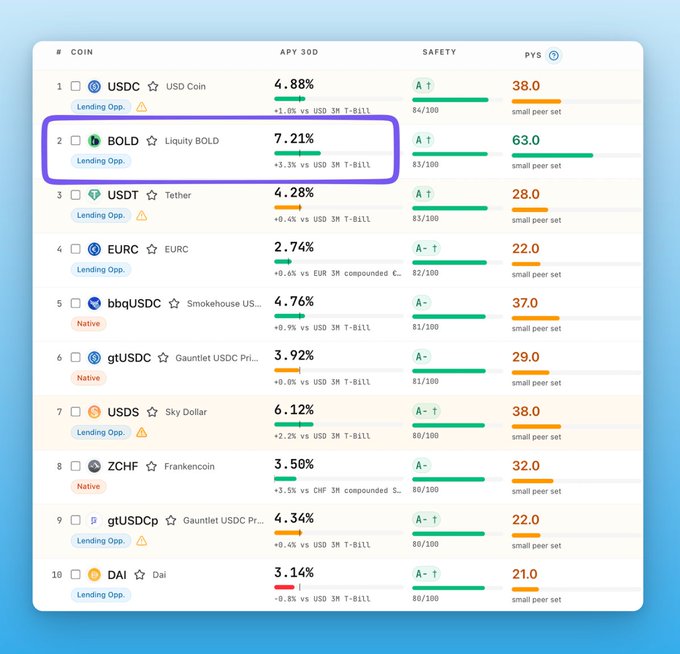Click the Sky Dollar name text
This screenshot has width=680, height=654.
click(x=186, y=412)
